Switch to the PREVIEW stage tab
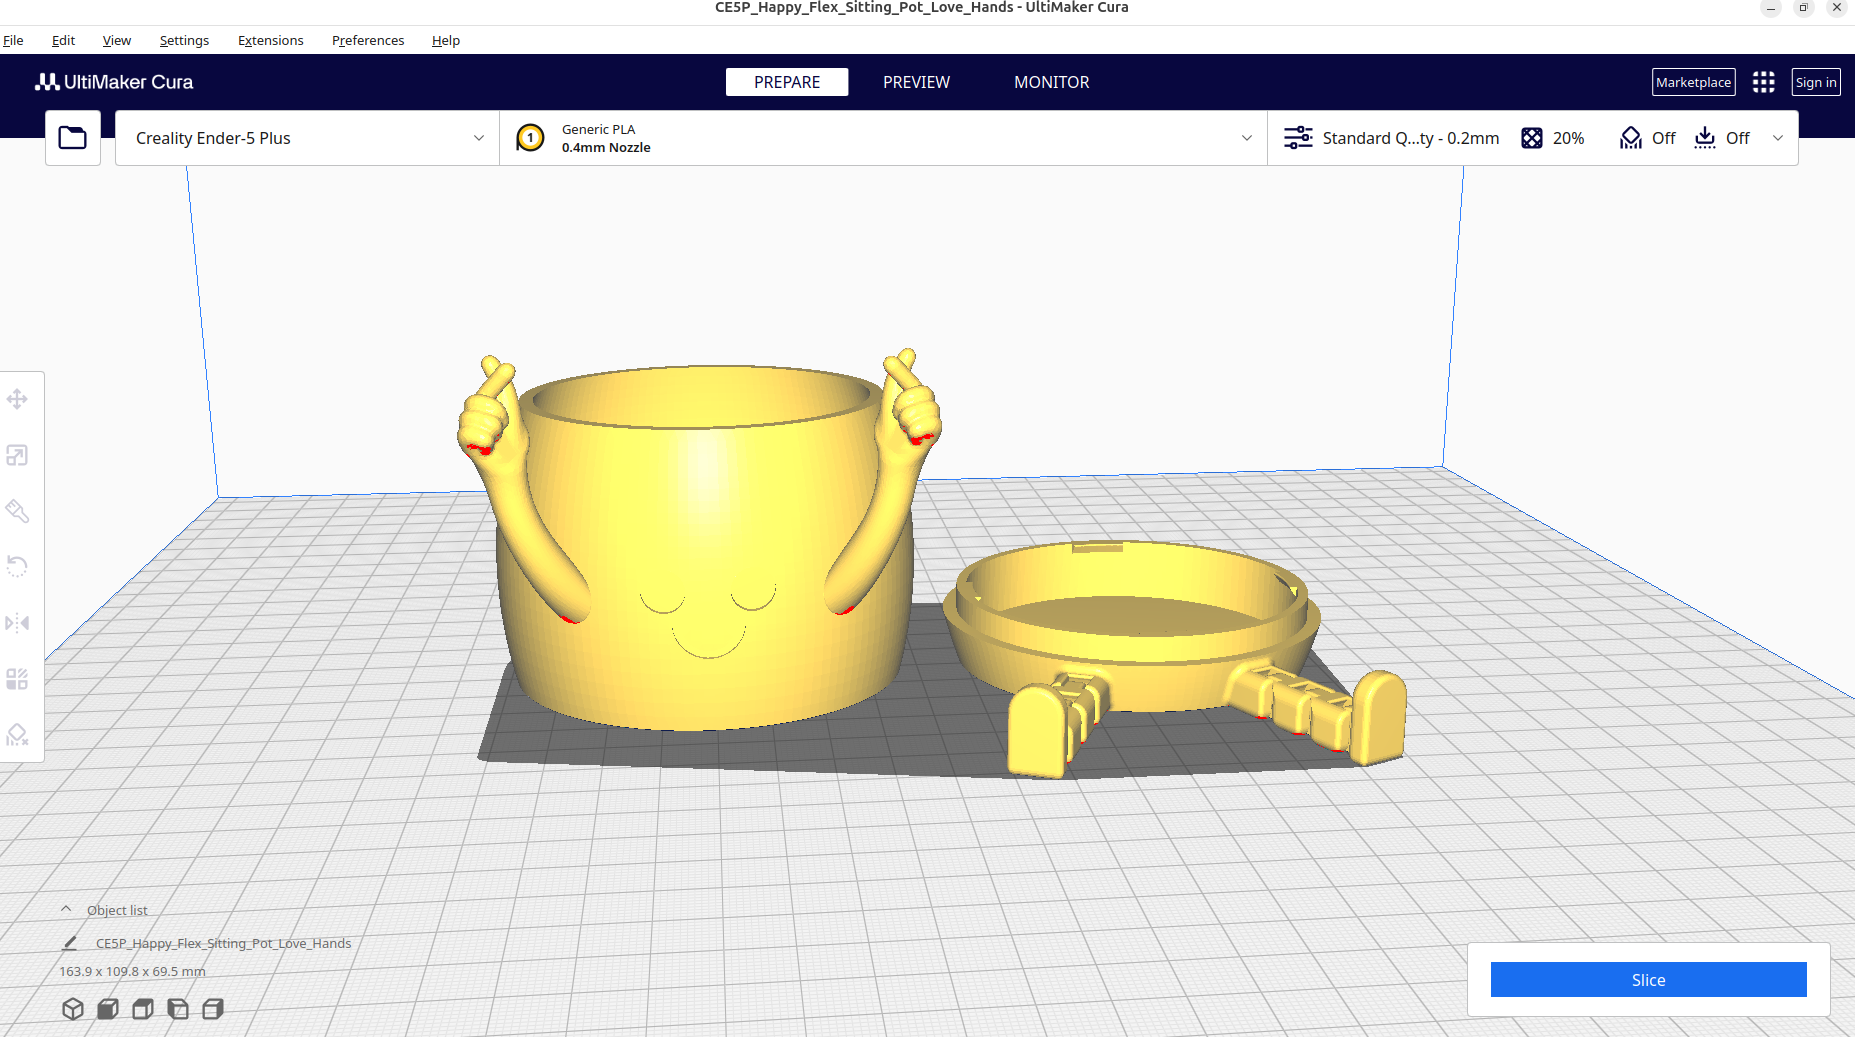This screenshot has height=1037, width=1855. (x=916, y=82)
